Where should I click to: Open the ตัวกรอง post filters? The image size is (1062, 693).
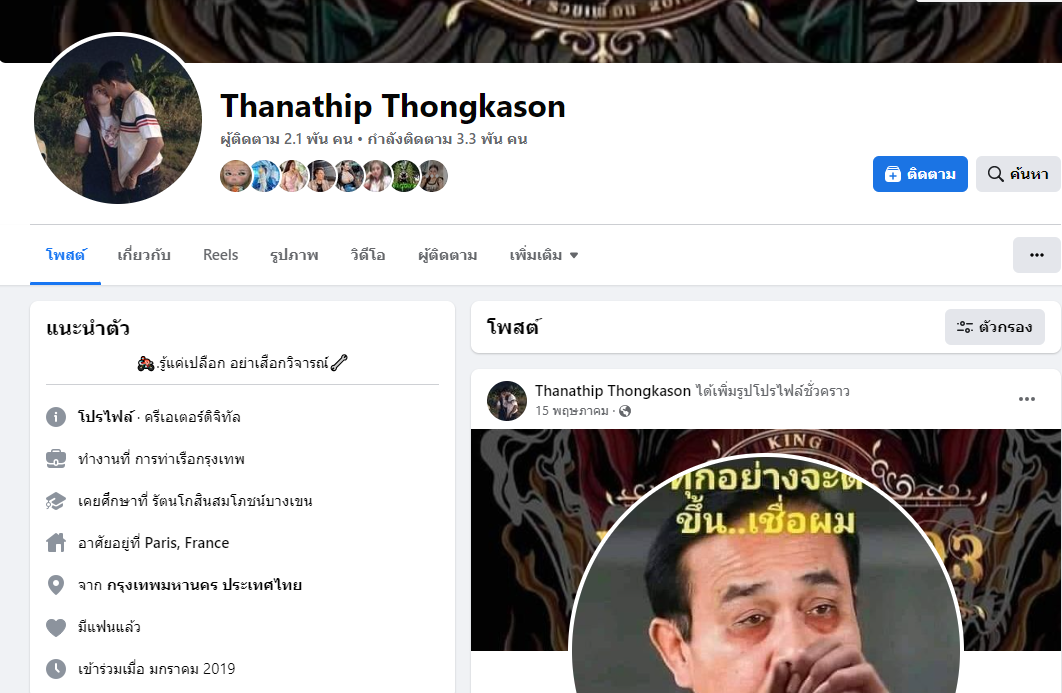(x=995, y=327)
